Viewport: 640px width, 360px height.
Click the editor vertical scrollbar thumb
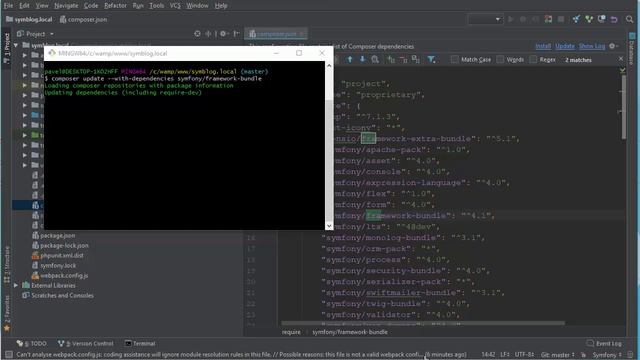[624, 107]
